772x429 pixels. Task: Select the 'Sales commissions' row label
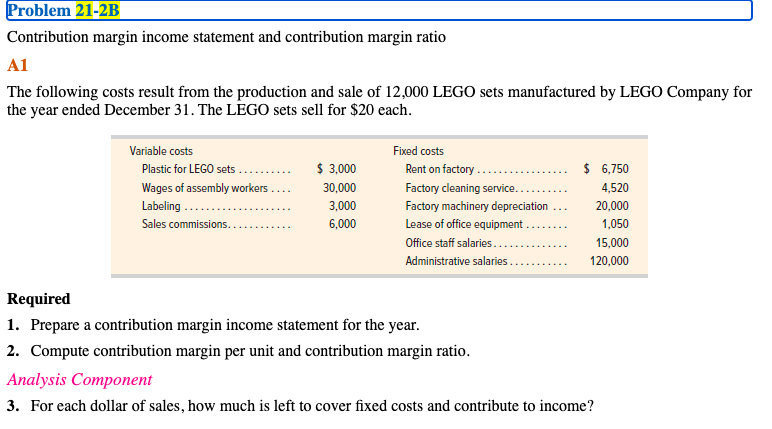(x=185, y=224)
